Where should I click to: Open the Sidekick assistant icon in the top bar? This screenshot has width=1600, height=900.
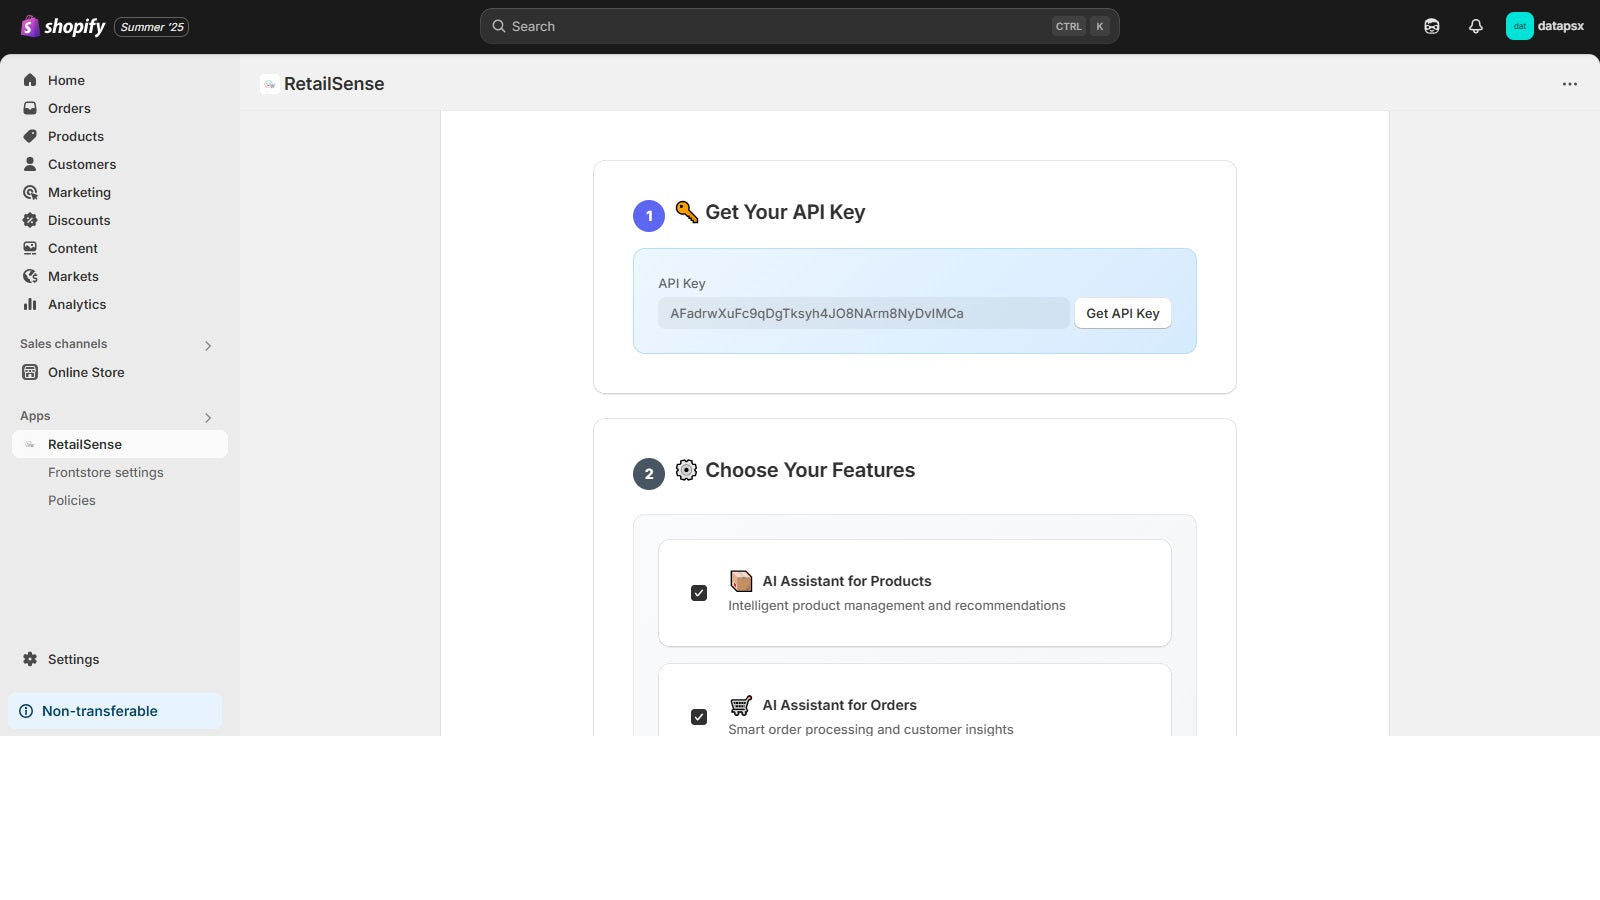coord(1432,27)
